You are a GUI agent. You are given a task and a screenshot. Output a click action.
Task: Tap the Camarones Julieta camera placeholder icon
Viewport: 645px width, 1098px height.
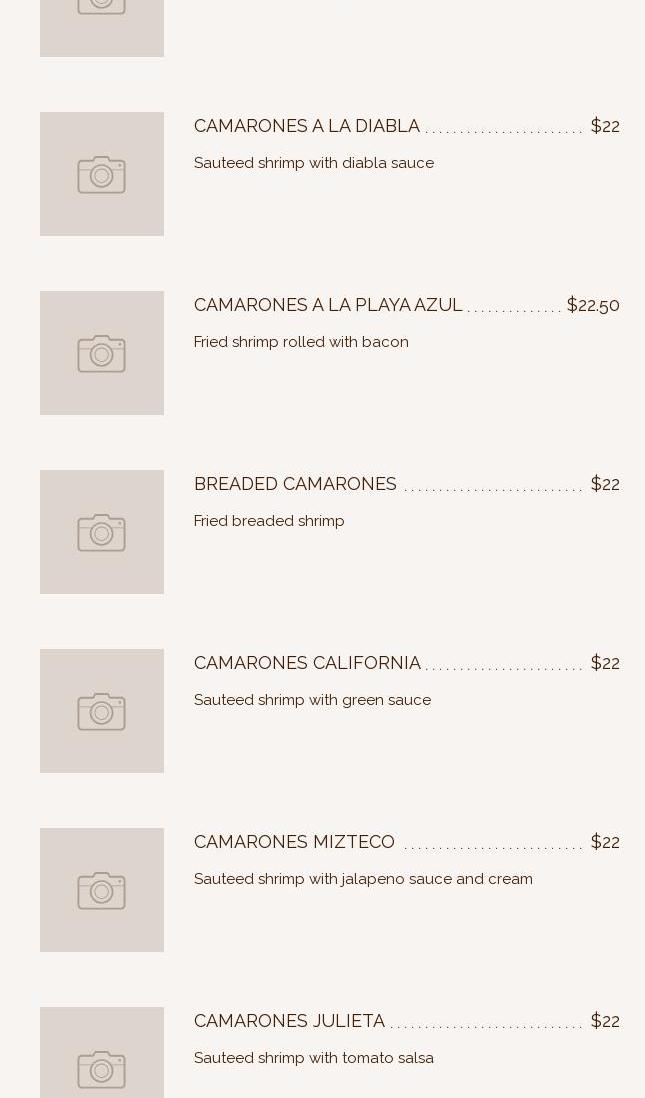pos(102,1068)
